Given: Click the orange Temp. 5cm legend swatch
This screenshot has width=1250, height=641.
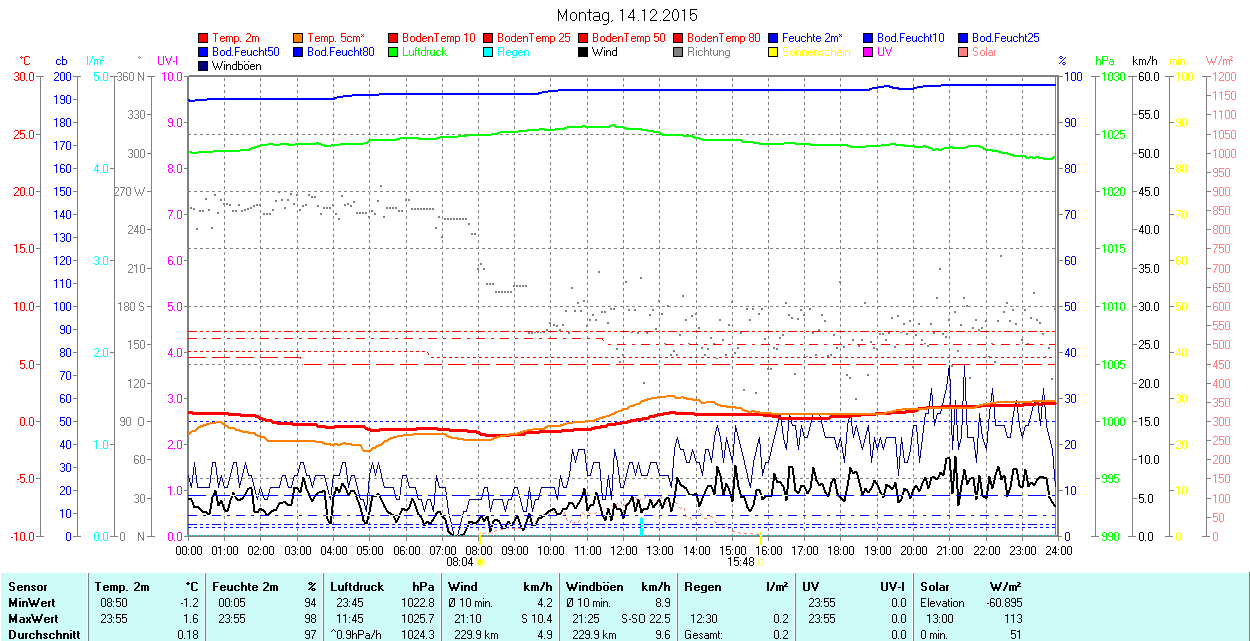Looking at the screenshot, I should click(299, 38).
